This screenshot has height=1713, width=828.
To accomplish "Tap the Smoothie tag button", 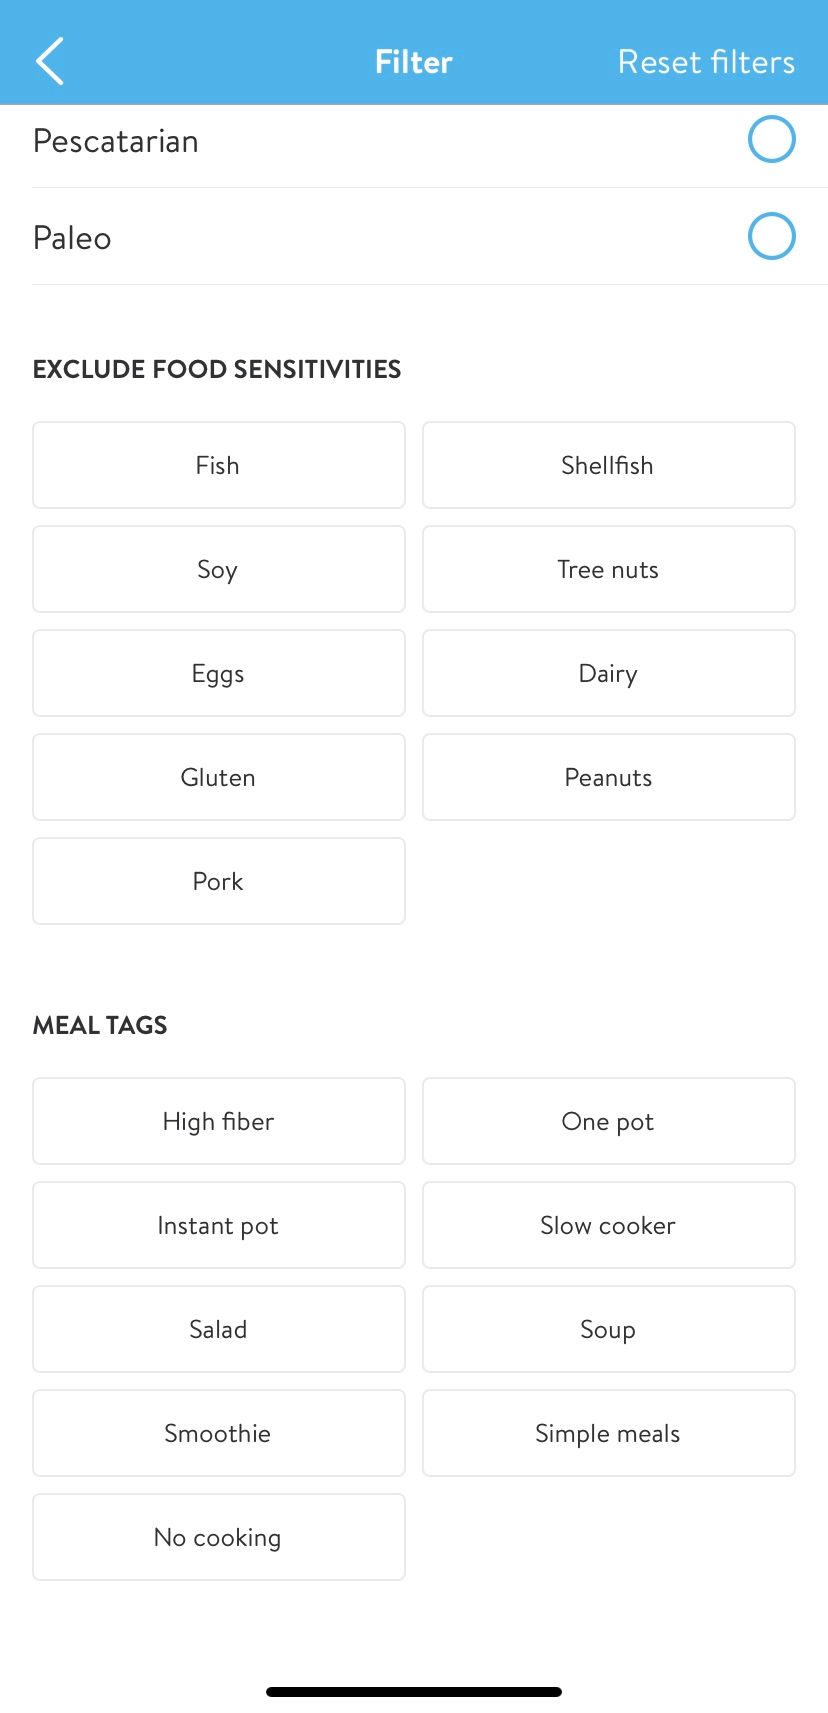I will (218, 1433).
